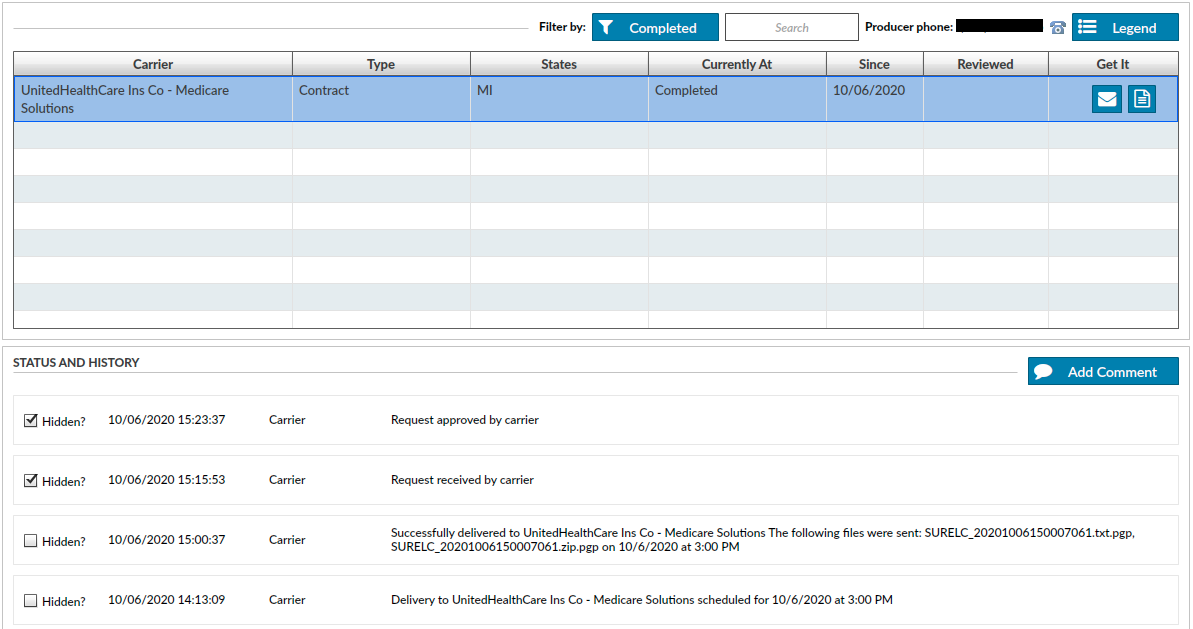This screenshot has height=629, width=1193.
Task: Click the 'Producer phone:' label
Action: coord(909,27)
